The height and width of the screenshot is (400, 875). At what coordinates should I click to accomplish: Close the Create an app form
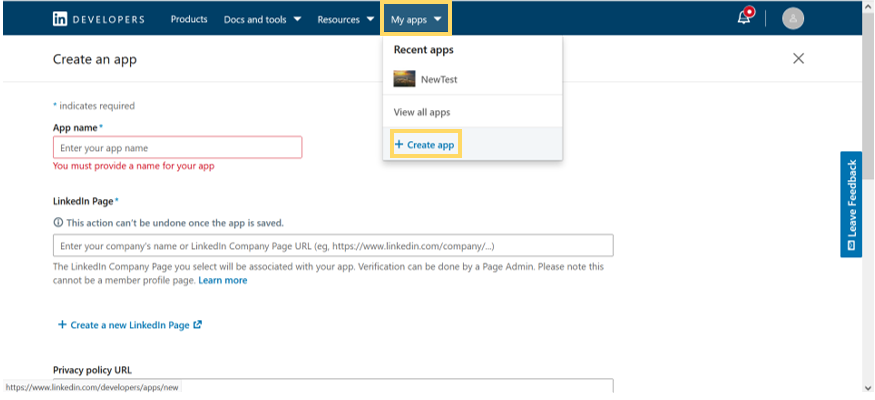799,59
